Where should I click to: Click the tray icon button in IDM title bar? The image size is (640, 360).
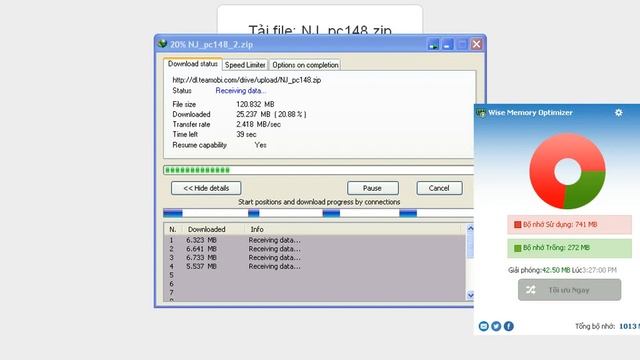[433, 44]
